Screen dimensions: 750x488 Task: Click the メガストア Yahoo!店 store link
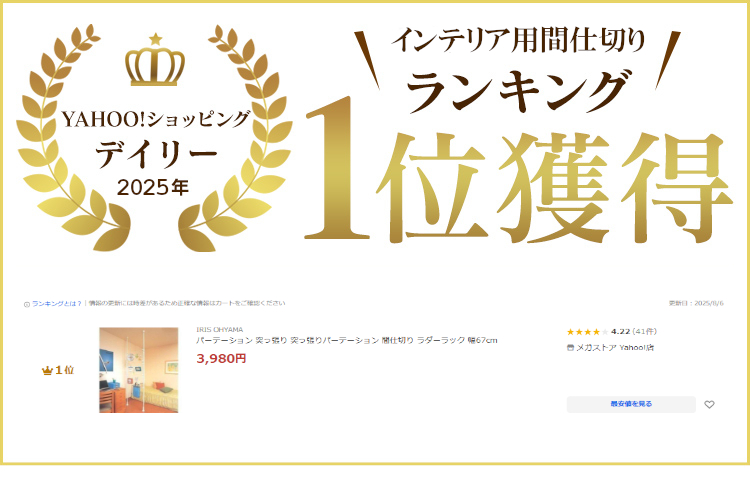pyautogui.click(x=615, y=348)
